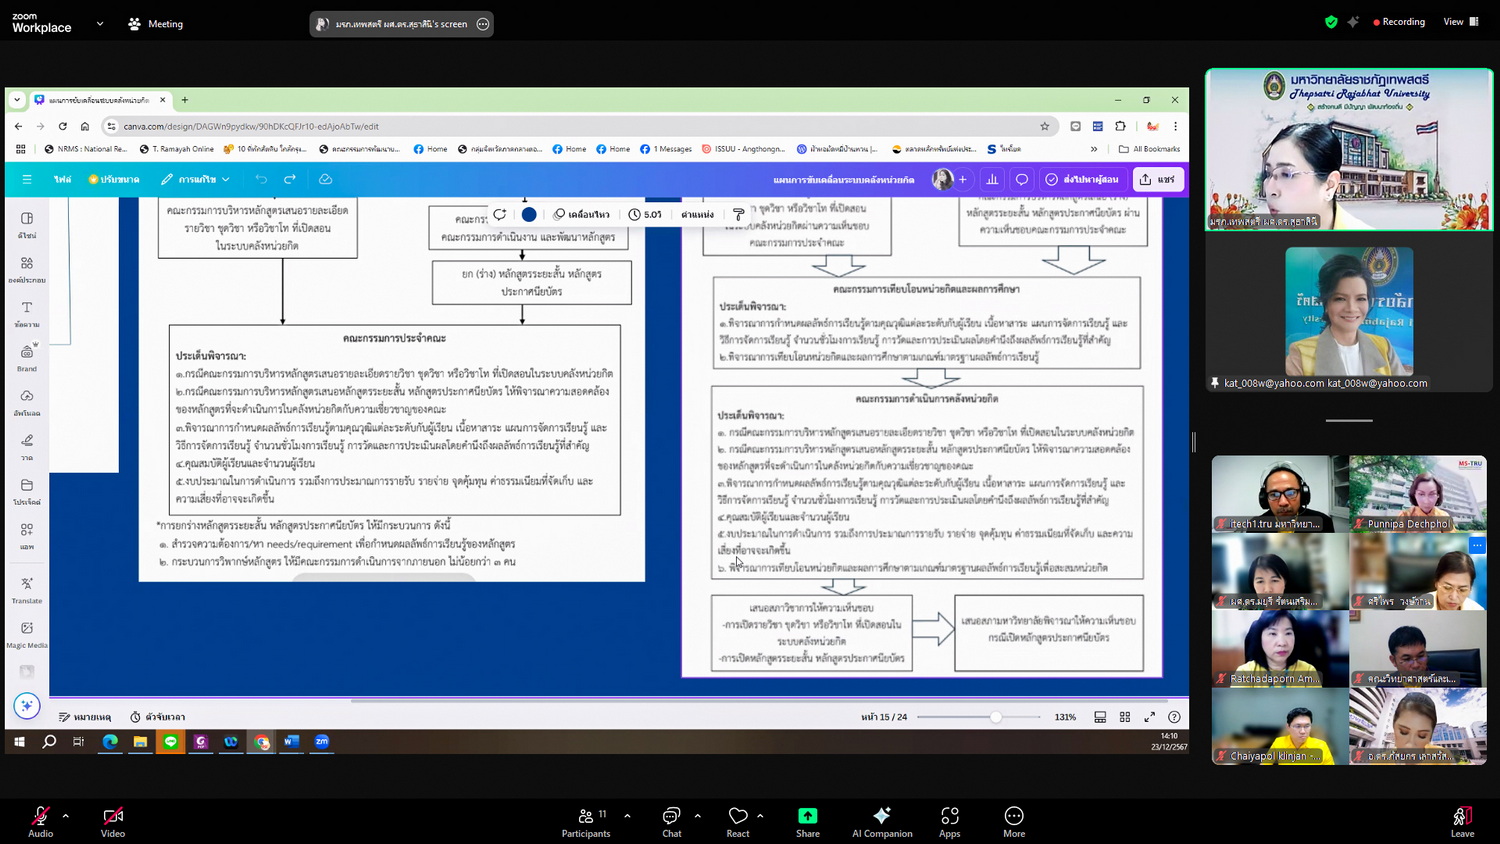Image resolution: width=1500 pixels, height=844 pixels.
Task: Open the Zoom Workplace dropdown
Action: [x=99, y=23]
